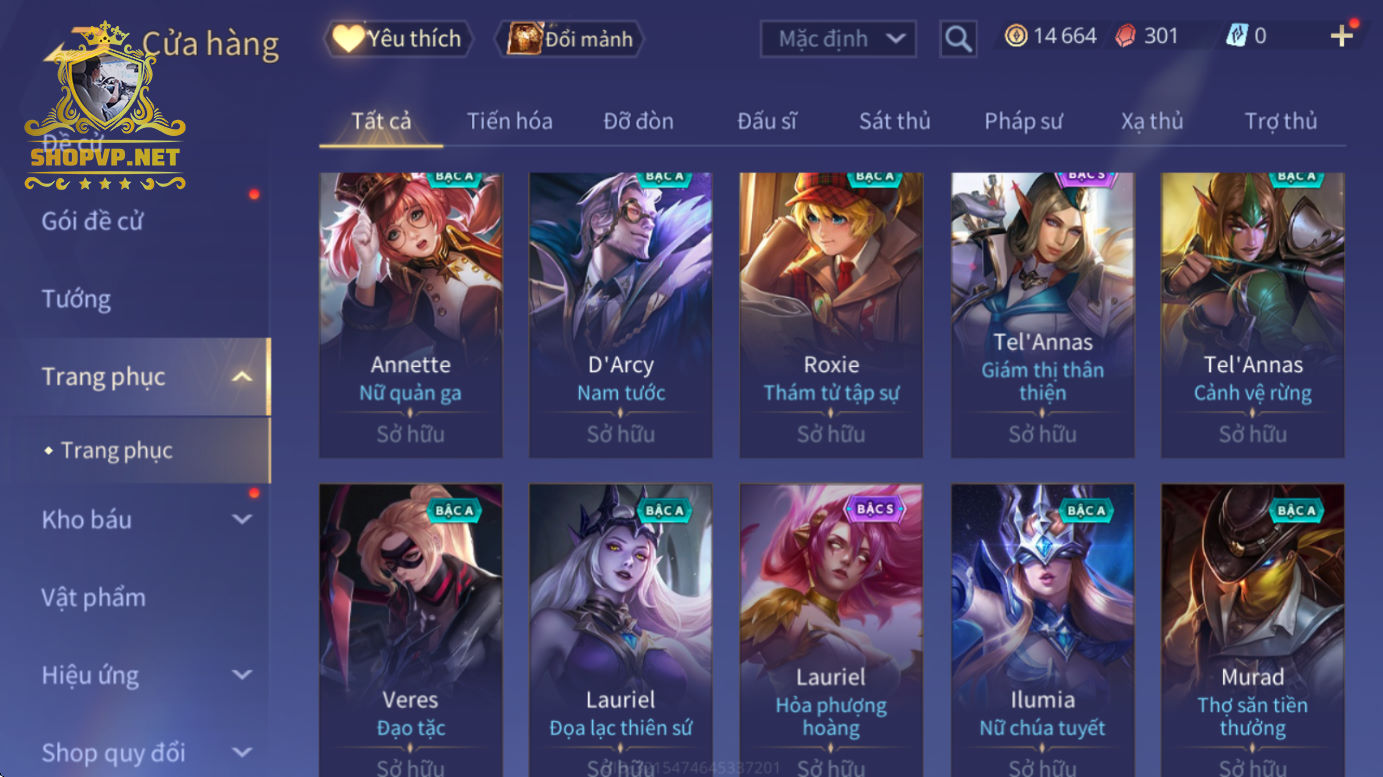Click the search magnifier icon

(958, 39)
